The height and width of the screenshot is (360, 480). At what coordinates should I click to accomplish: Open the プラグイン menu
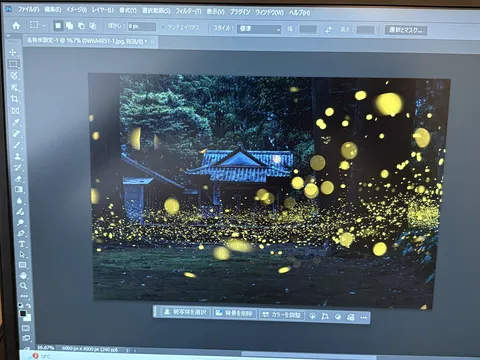point(240,12)
